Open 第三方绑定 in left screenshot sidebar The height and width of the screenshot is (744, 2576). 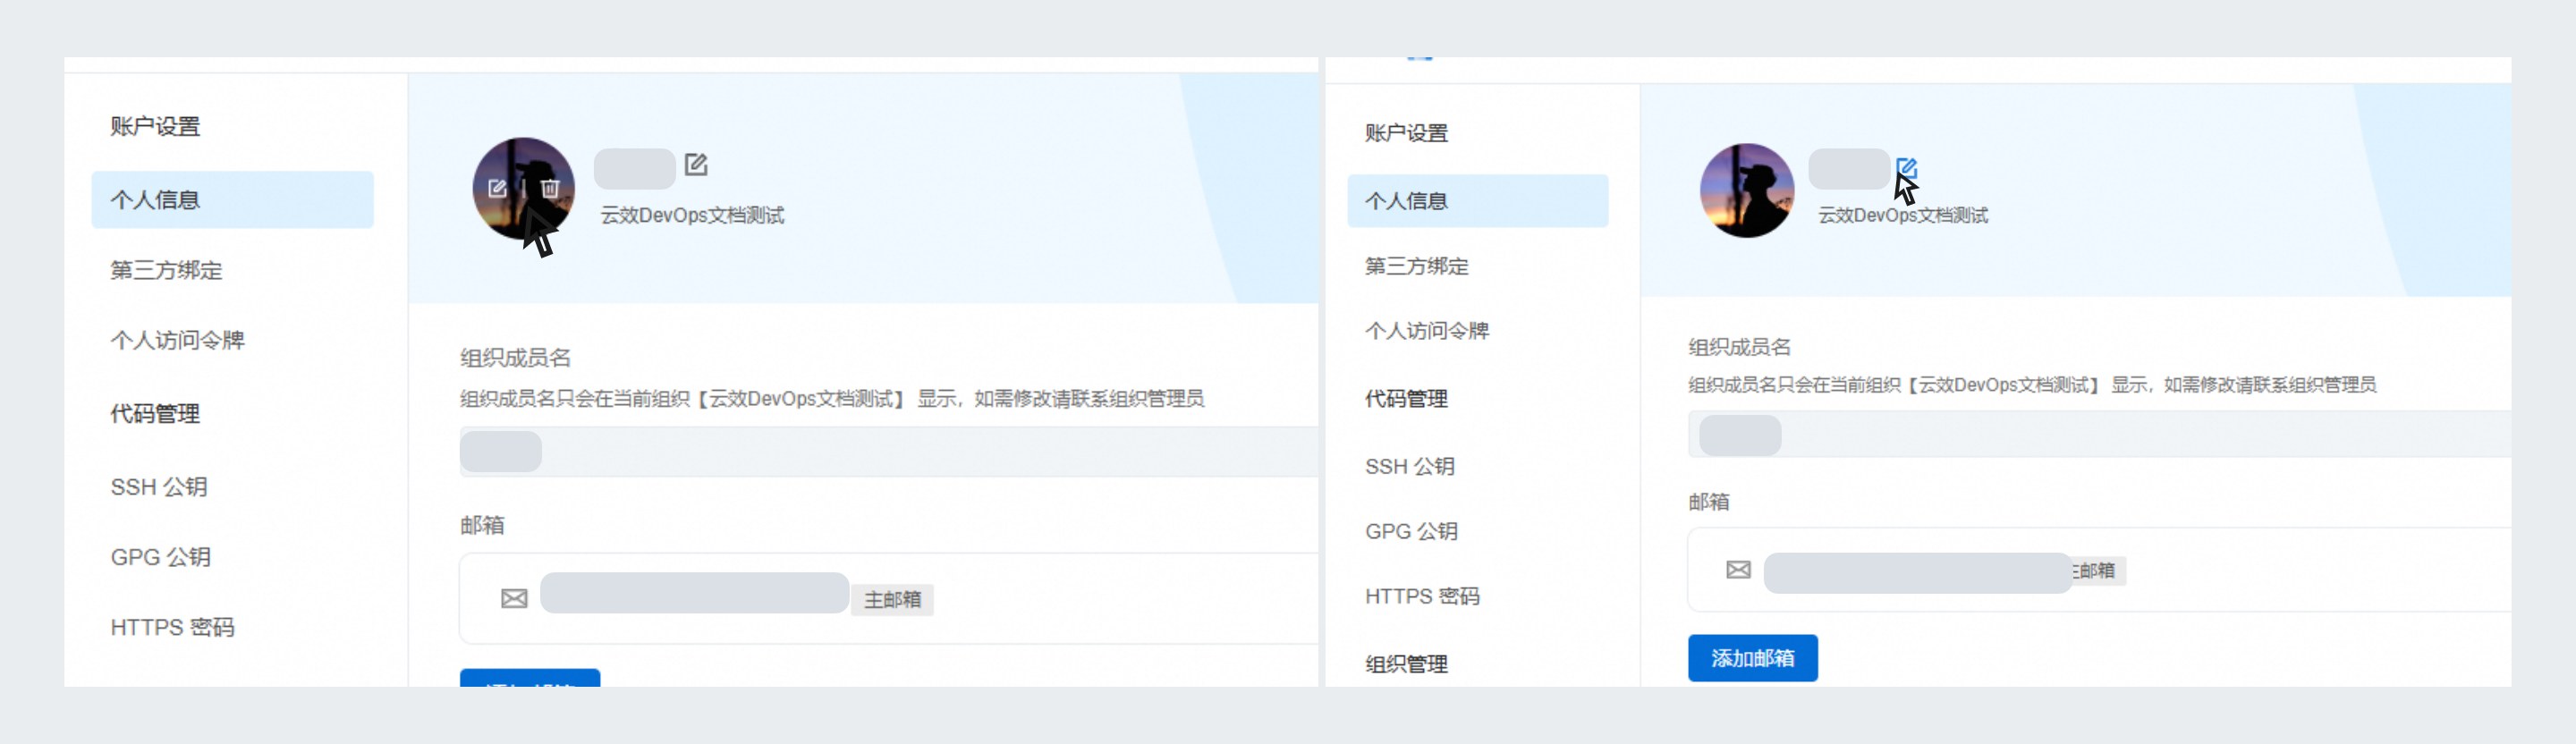(166, 270)
